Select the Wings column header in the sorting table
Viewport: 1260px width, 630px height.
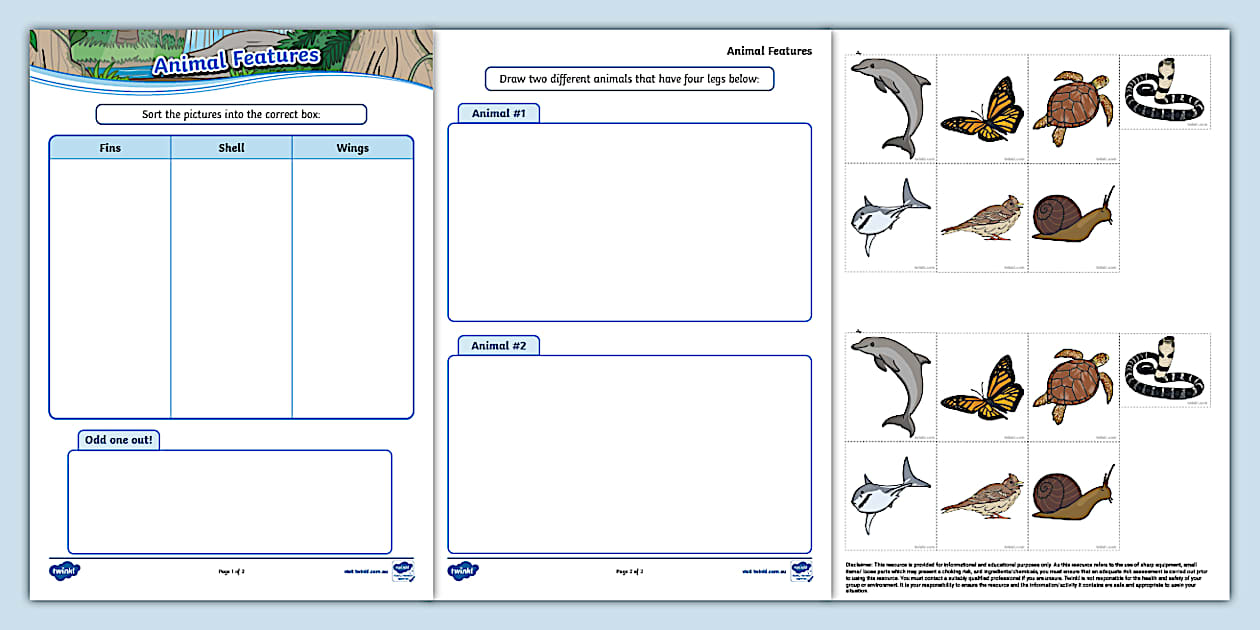coord(352,147)
